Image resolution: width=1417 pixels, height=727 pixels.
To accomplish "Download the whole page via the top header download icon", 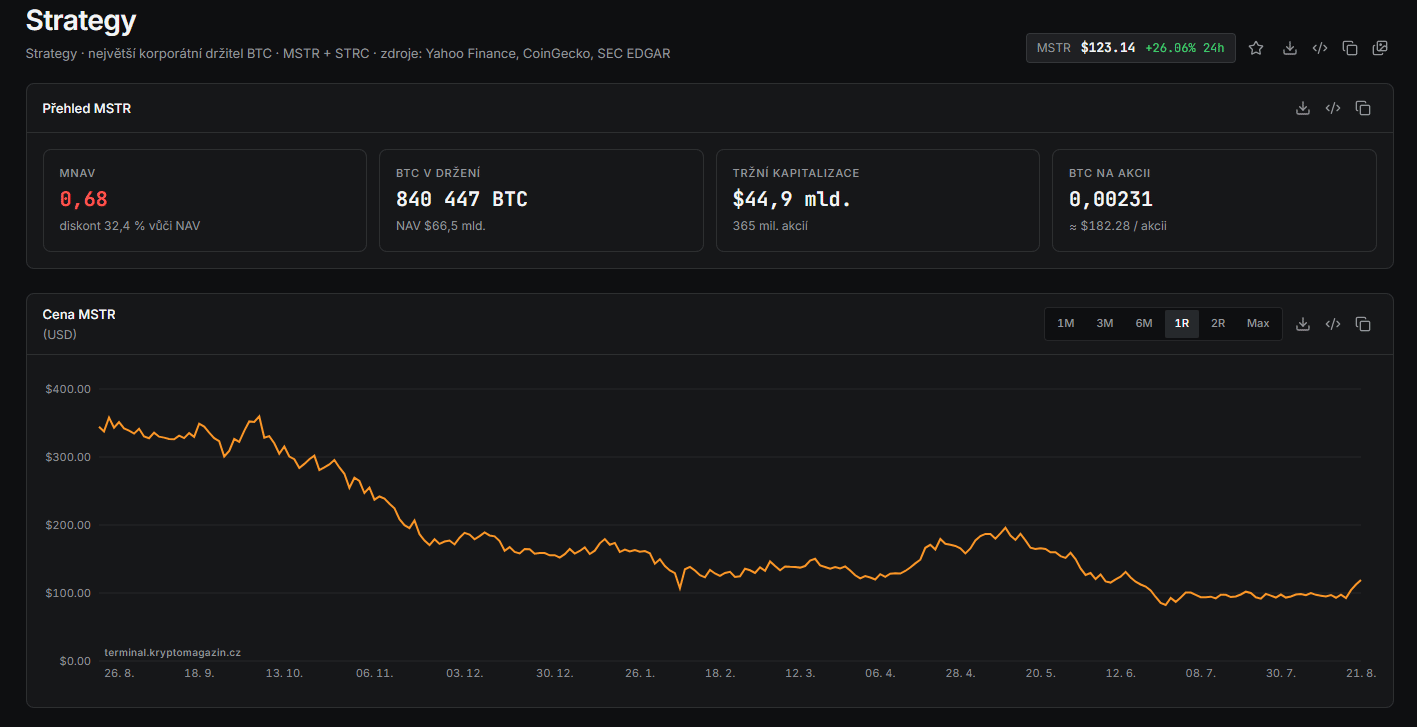I will tap(1290, 48).
